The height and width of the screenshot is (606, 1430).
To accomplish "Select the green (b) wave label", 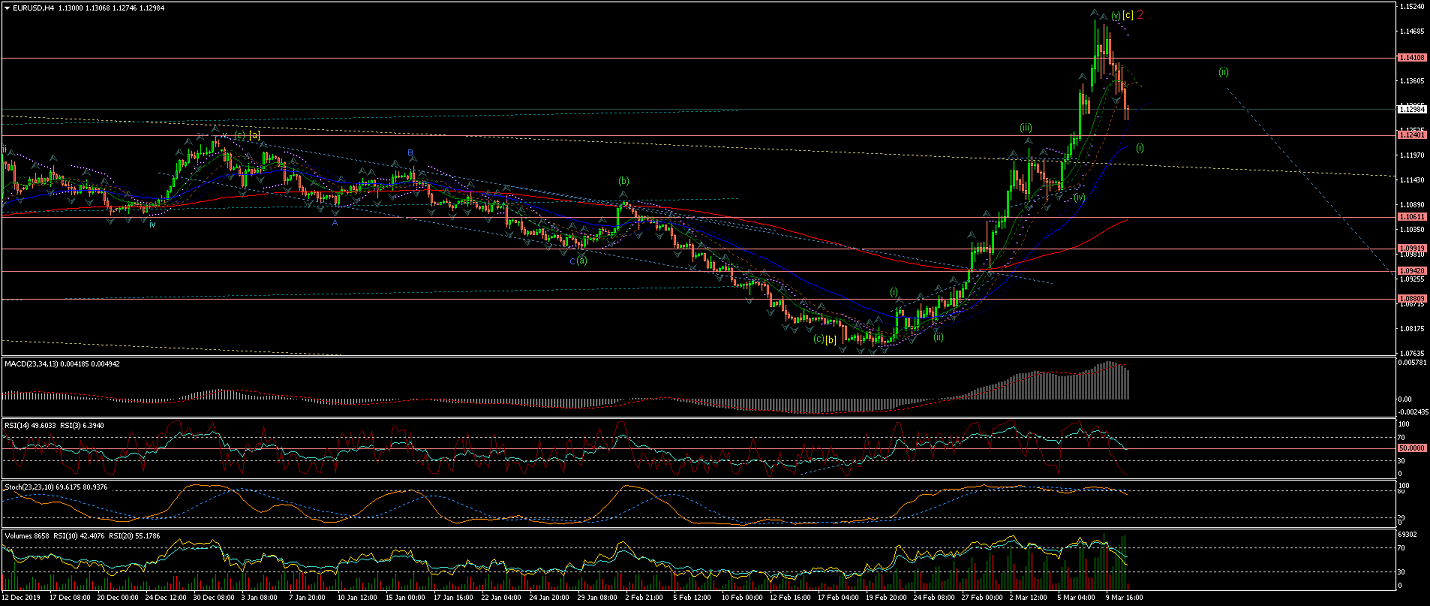I will click(624, 181).
